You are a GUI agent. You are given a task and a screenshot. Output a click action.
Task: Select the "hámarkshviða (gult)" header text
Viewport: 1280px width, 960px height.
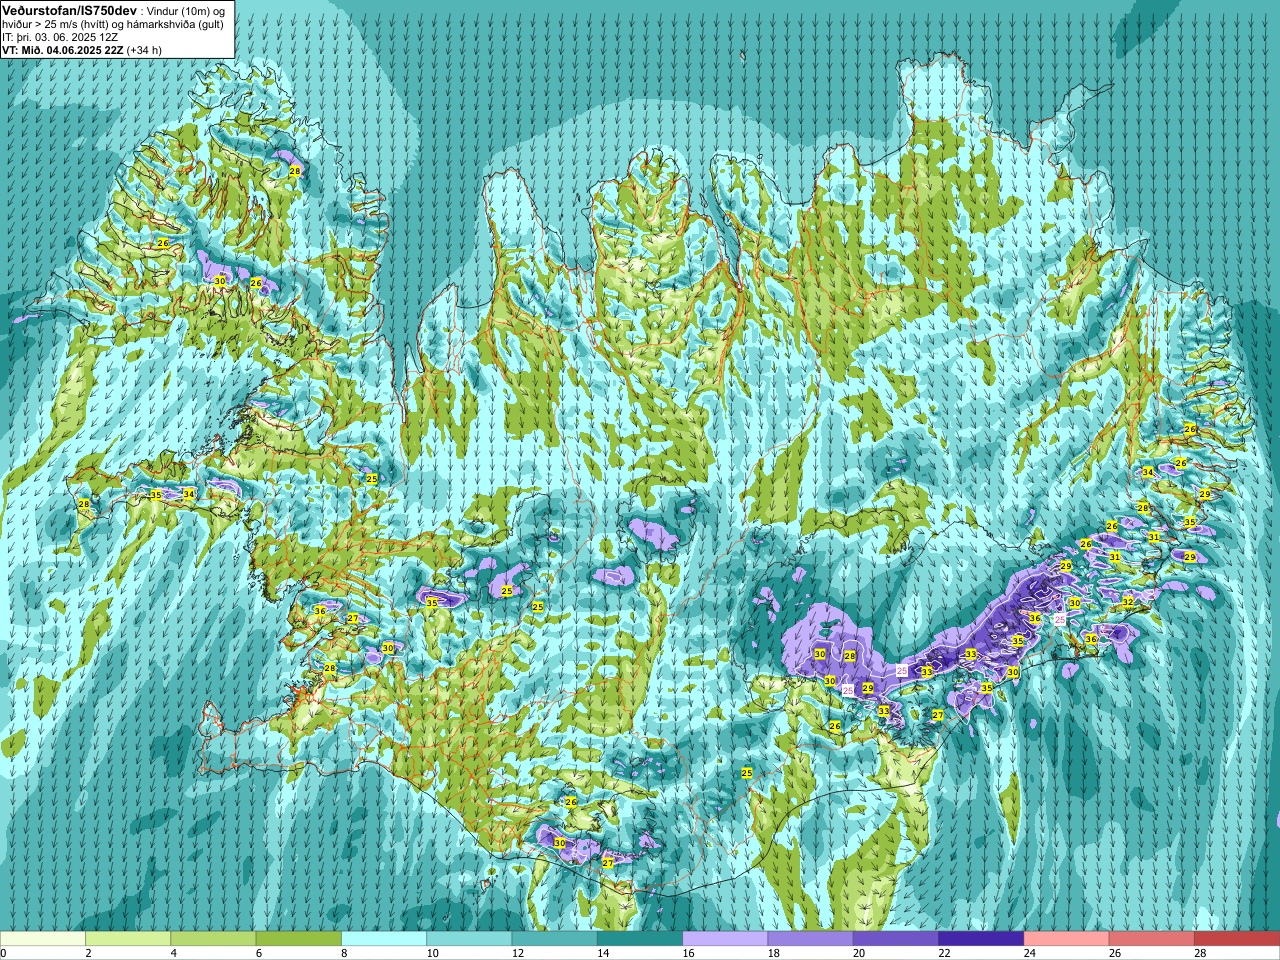click(176, 24)
